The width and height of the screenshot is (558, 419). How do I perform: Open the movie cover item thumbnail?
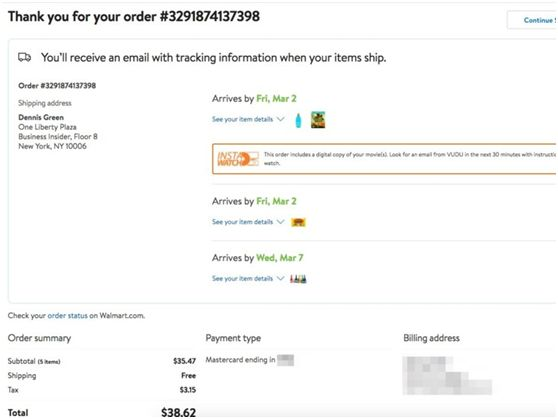click(318, 120)
